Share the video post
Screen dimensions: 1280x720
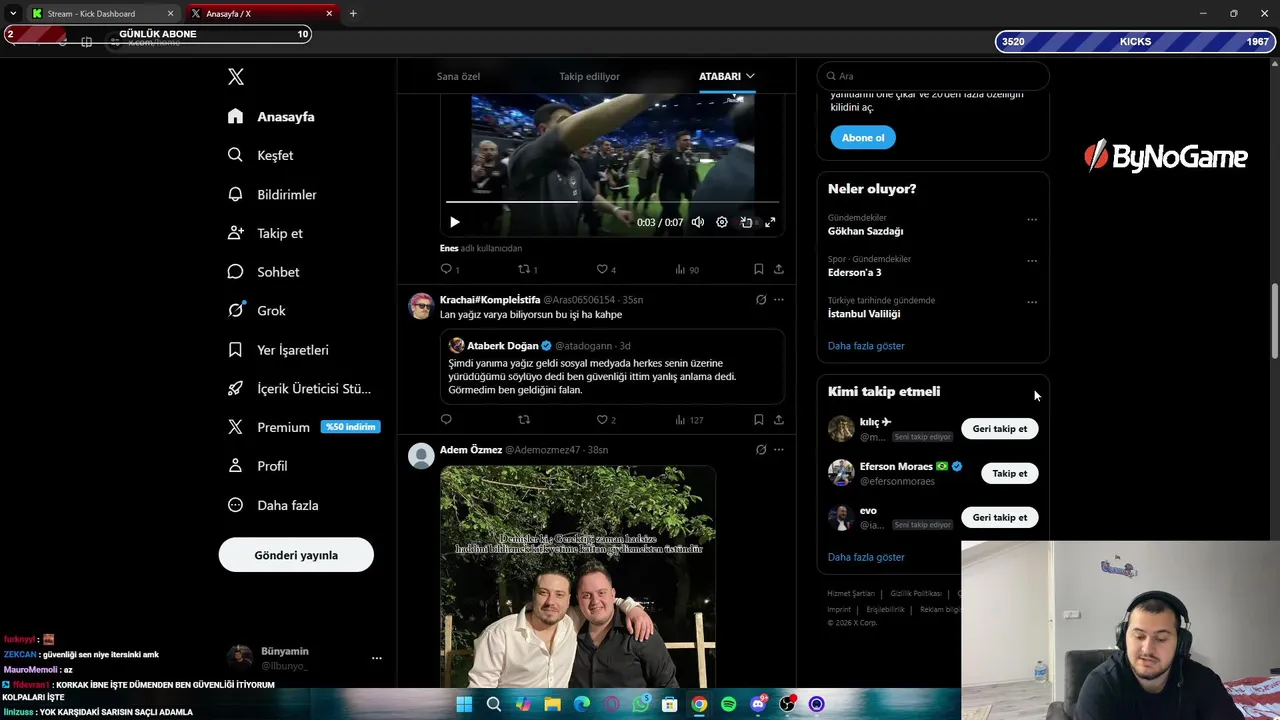pyautogui.click(x=779, y=269)
